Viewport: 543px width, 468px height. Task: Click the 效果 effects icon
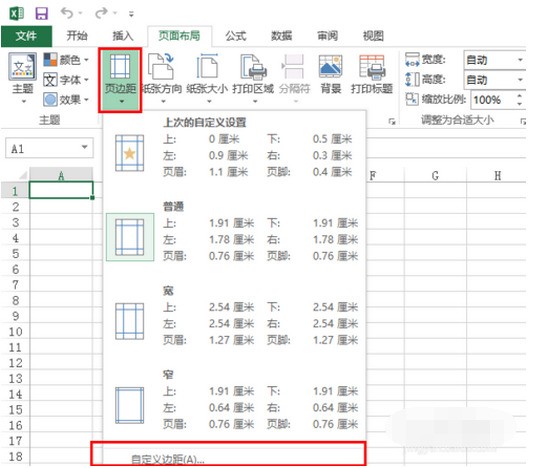(50, 99)
